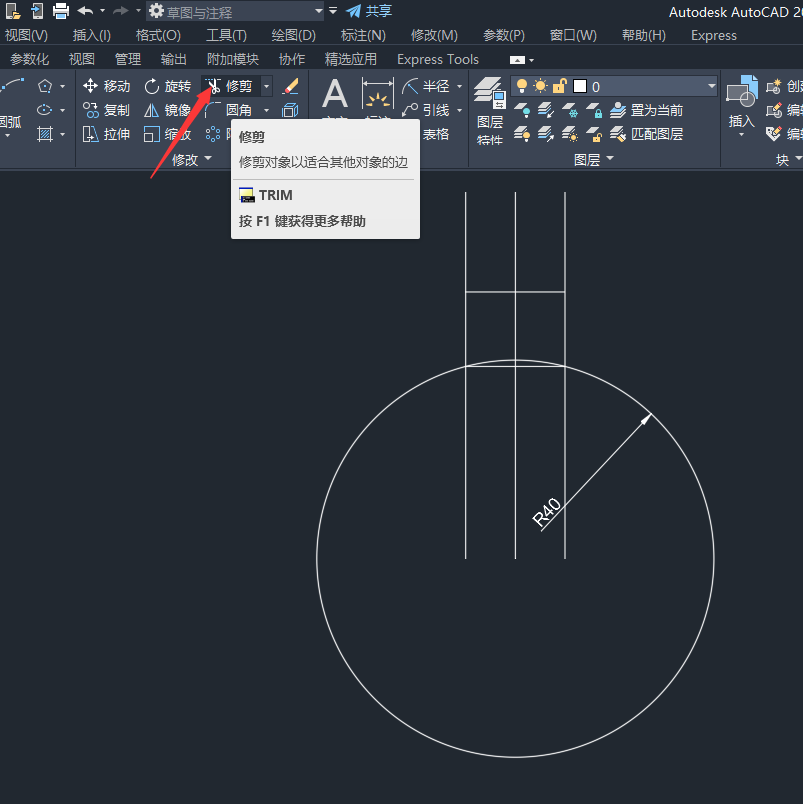803x804 pixels.
Task: Click layer 0 white color swatch
Action: 580,86
